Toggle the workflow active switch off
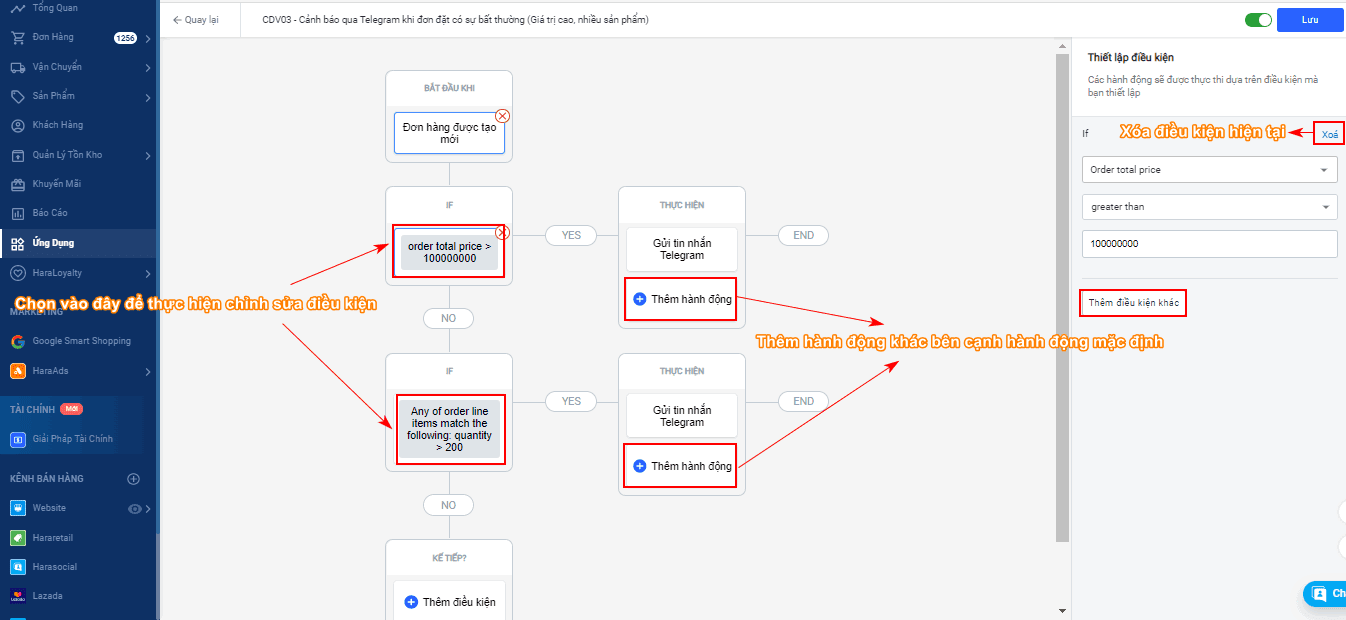 (x=1258, y=19)
